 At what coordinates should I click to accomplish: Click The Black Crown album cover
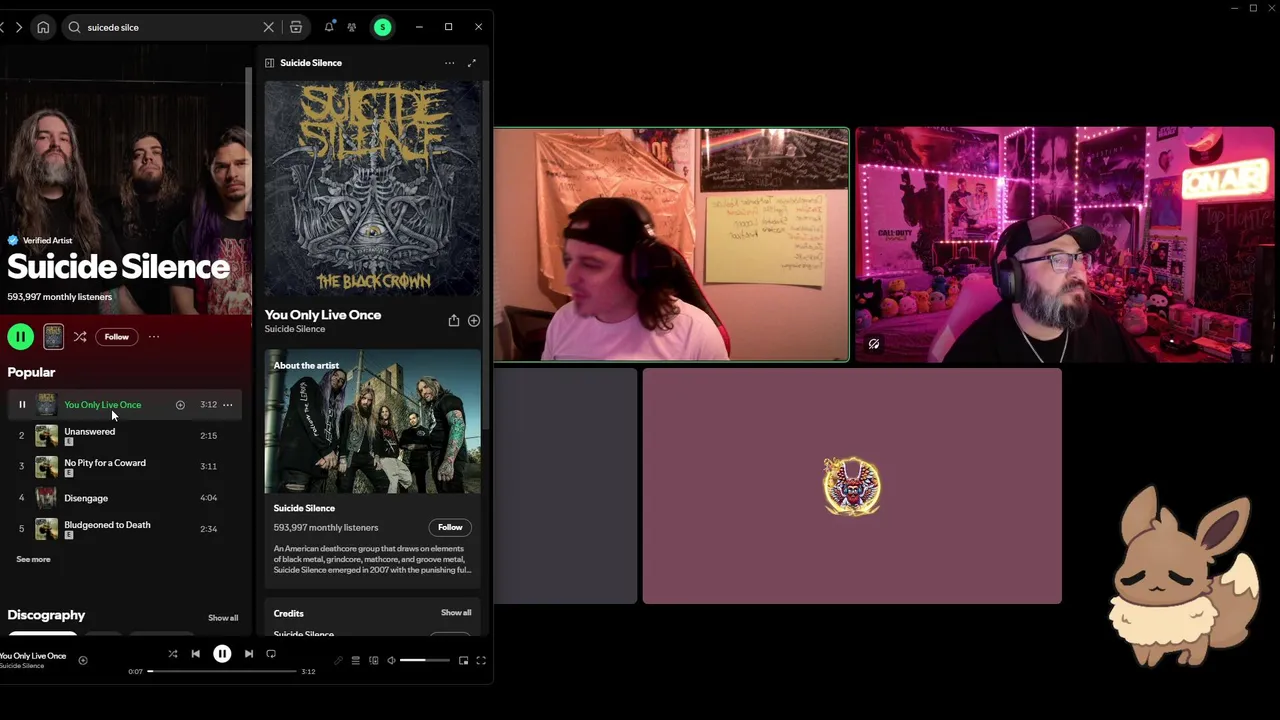[372, 188]
